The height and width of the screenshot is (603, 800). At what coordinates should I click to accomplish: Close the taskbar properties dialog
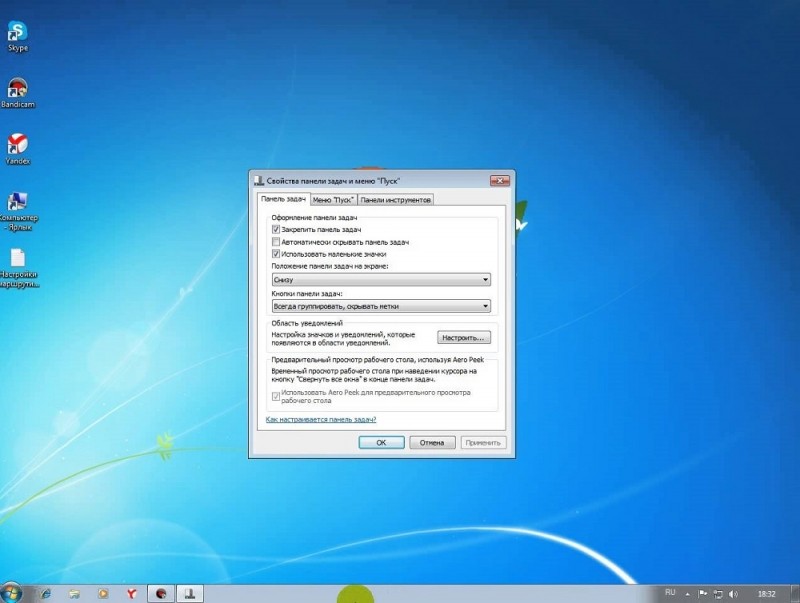point(500,181)
